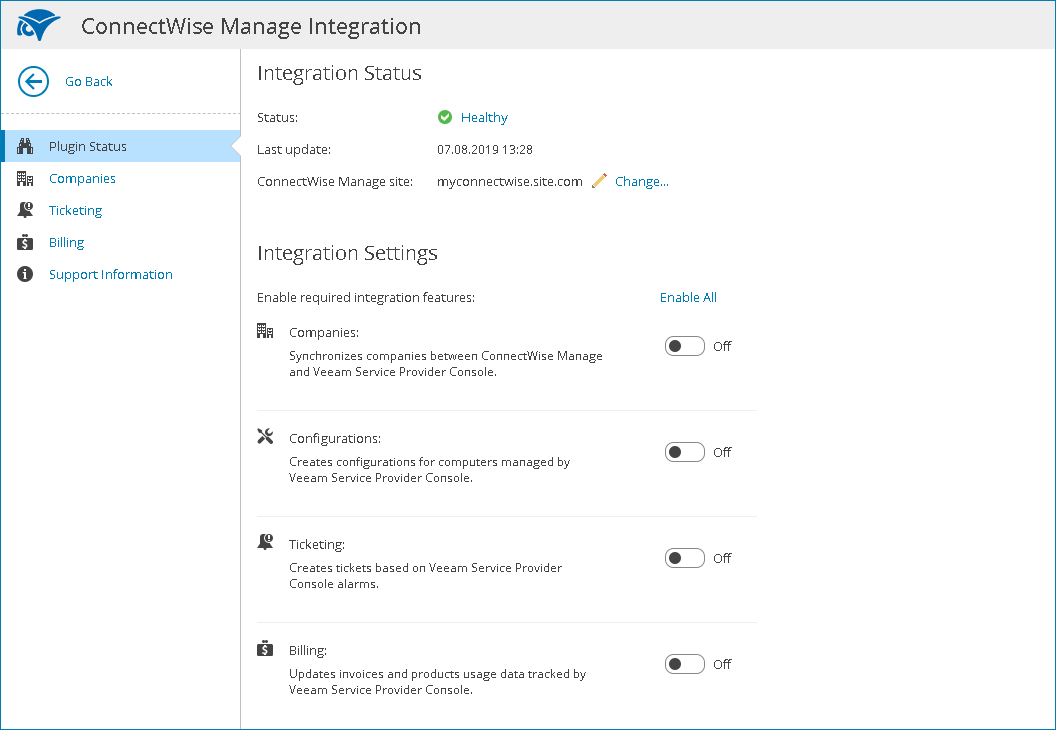Click the Go Back arrow button
This screenshot has width=1056, height=730.
point(32,81)
